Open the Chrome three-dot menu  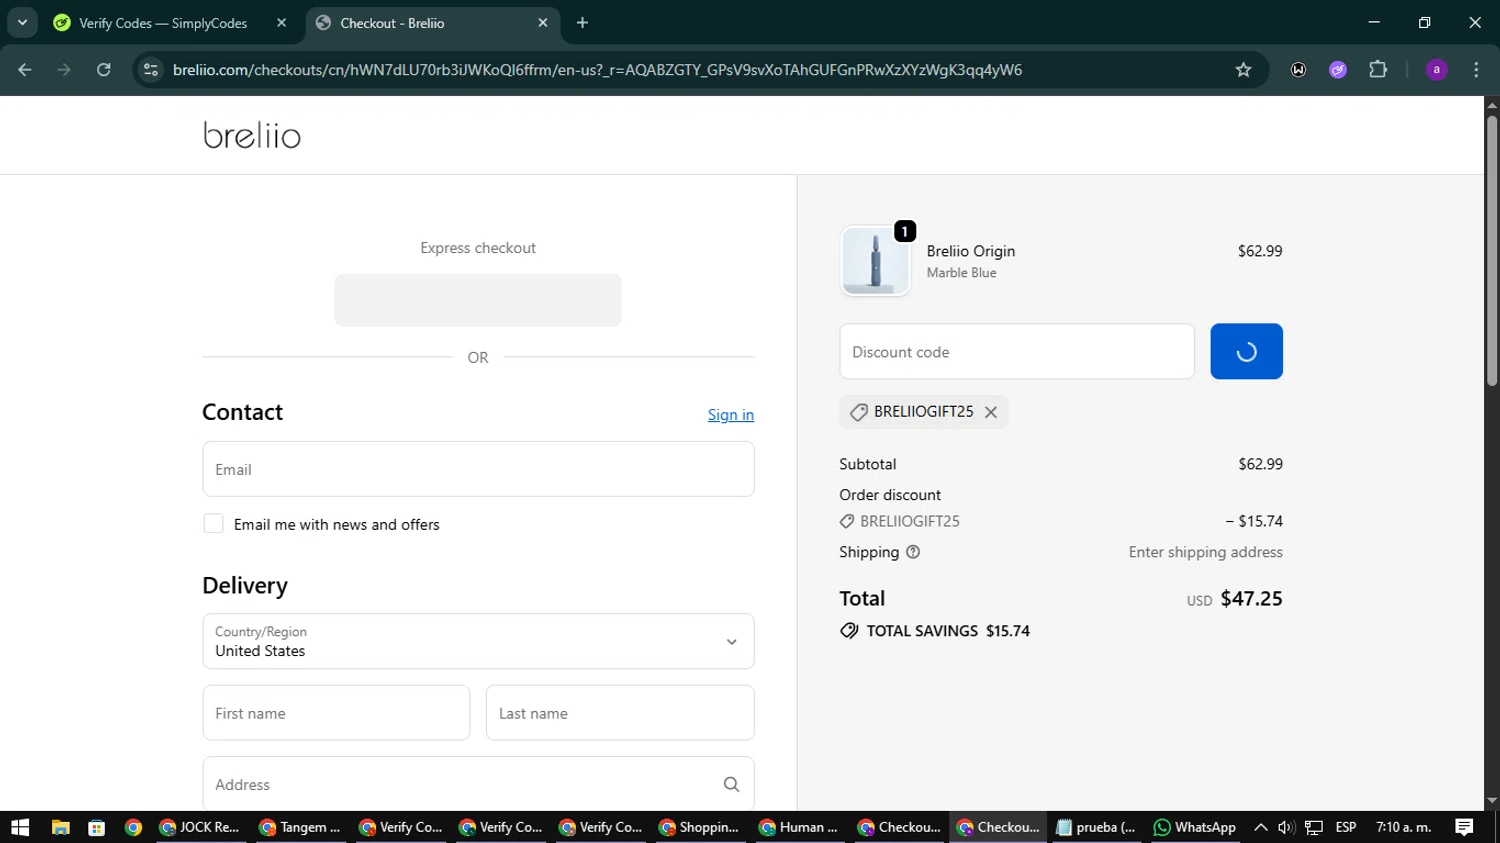[1476, 70]
